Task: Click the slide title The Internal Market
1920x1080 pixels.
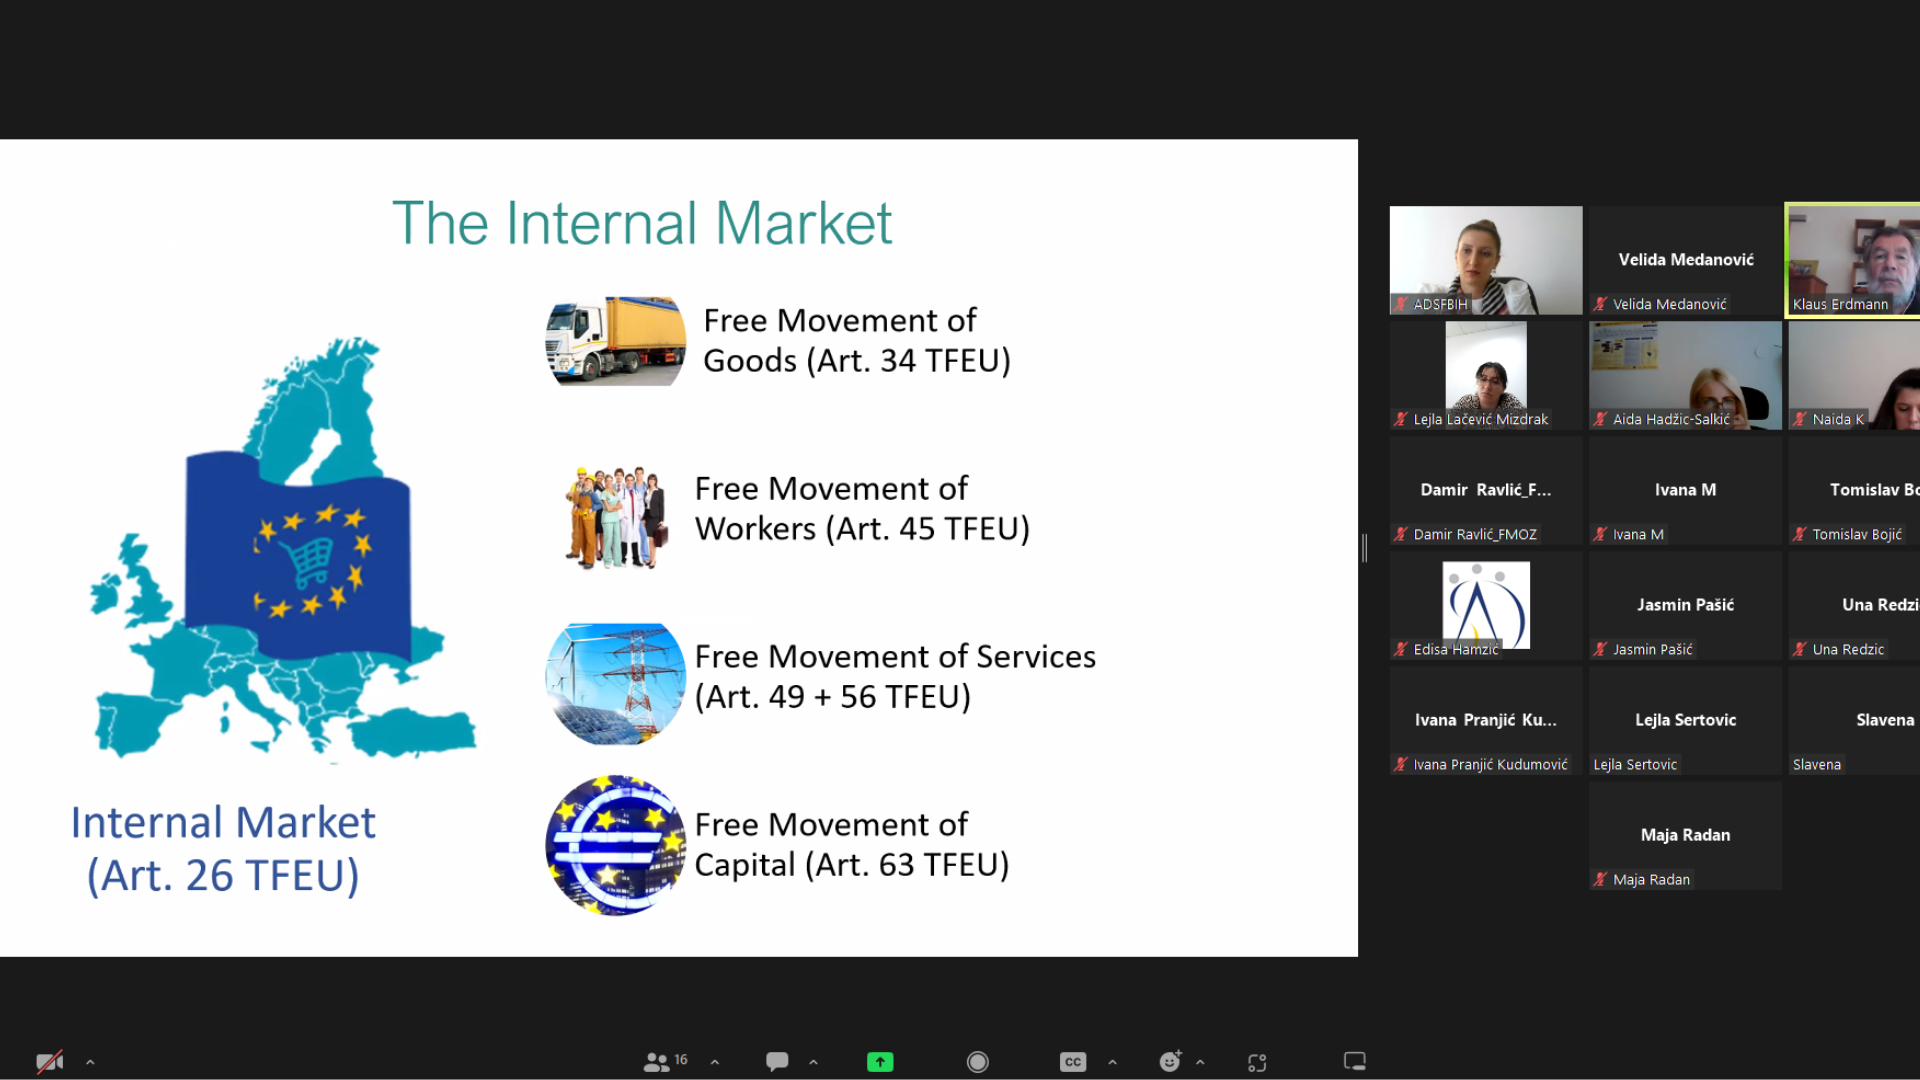Action: tap(641, 222)
